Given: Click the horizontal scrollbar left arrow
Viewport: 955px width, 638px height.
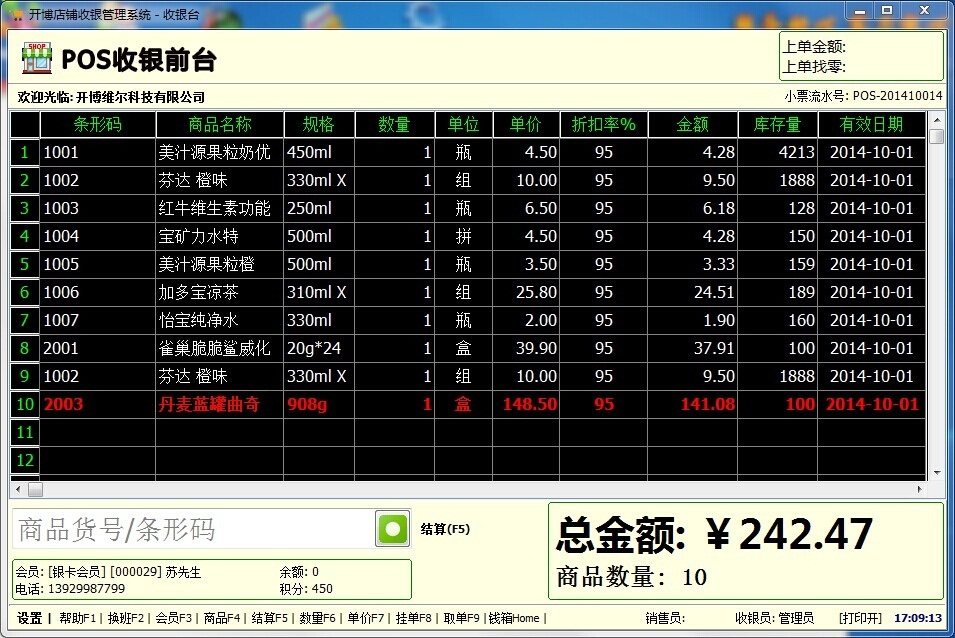Looking at the screenshot, I should point(18,489).
